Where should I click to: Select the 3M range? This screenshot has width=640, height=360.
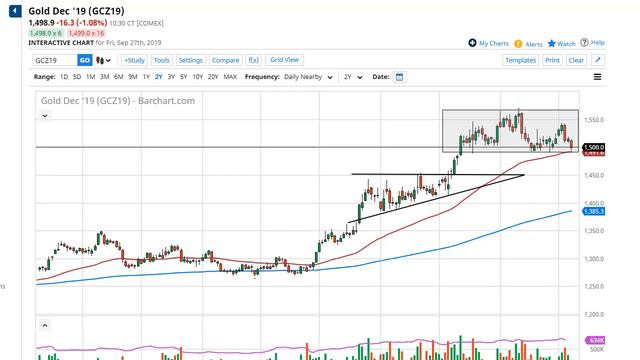pyautogui.click(x=104, y=77)
